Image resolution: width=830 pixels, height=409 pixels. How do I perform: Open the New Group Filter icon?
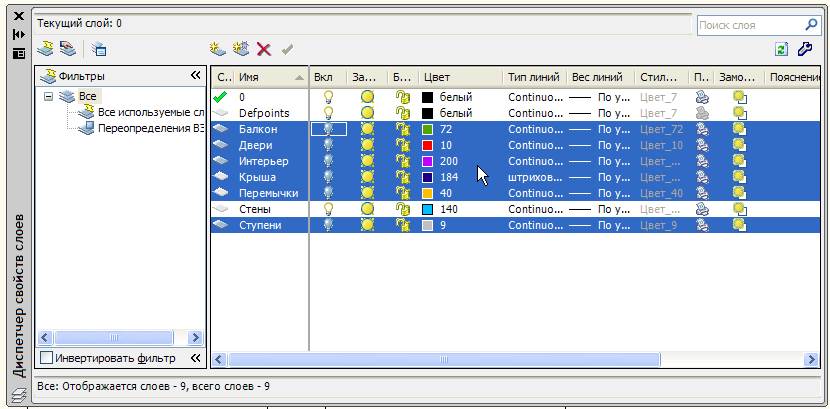click(x=67, y=49)
